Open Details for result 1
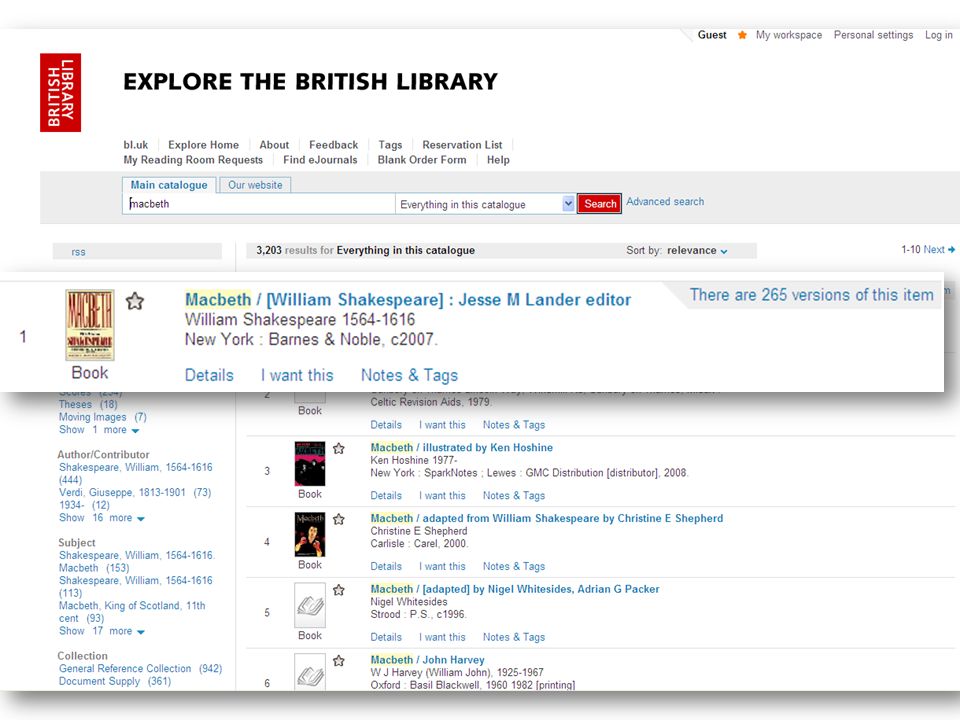Viewport: 960px width, 720px height. pos(209,375)
